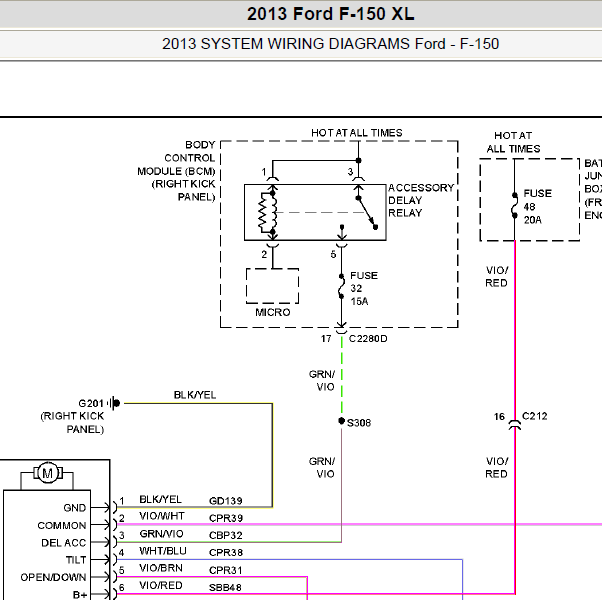This screenshot has height=600, width=602.
Task: Click the ACCESSORY DELAY RELAY label
Action: click(x=421, y=200)
